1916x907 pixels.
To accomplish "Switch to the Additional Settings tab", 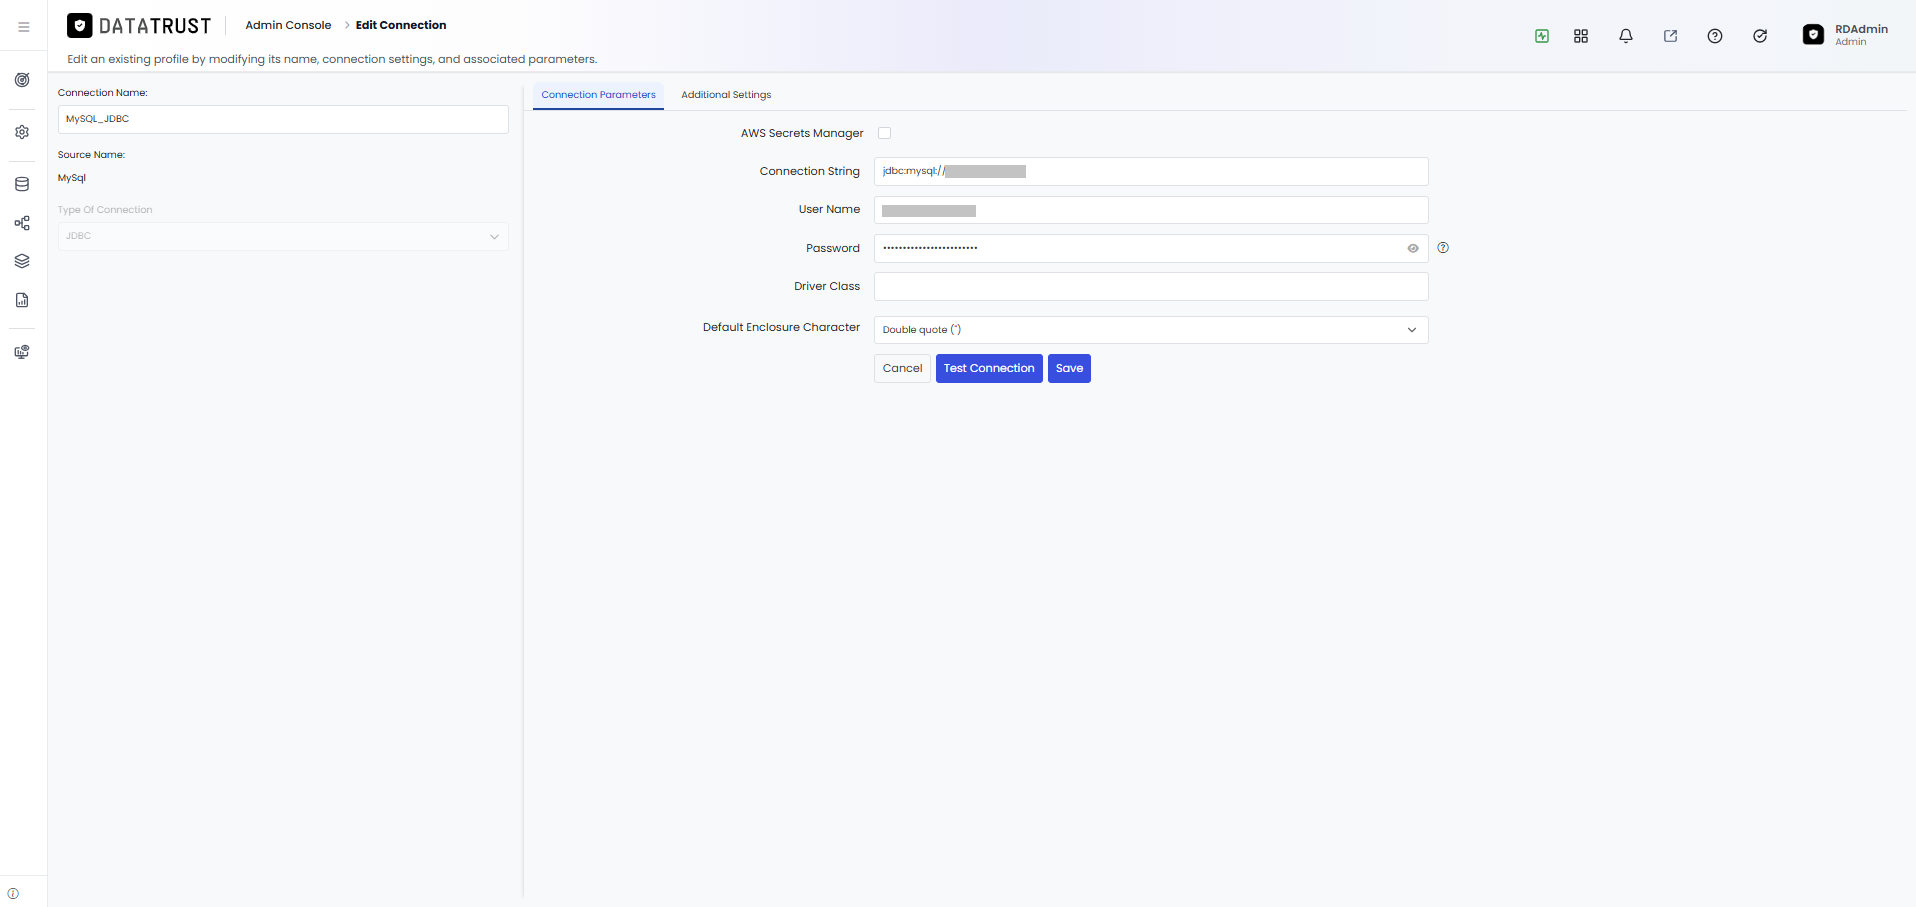I will point(726,95).
